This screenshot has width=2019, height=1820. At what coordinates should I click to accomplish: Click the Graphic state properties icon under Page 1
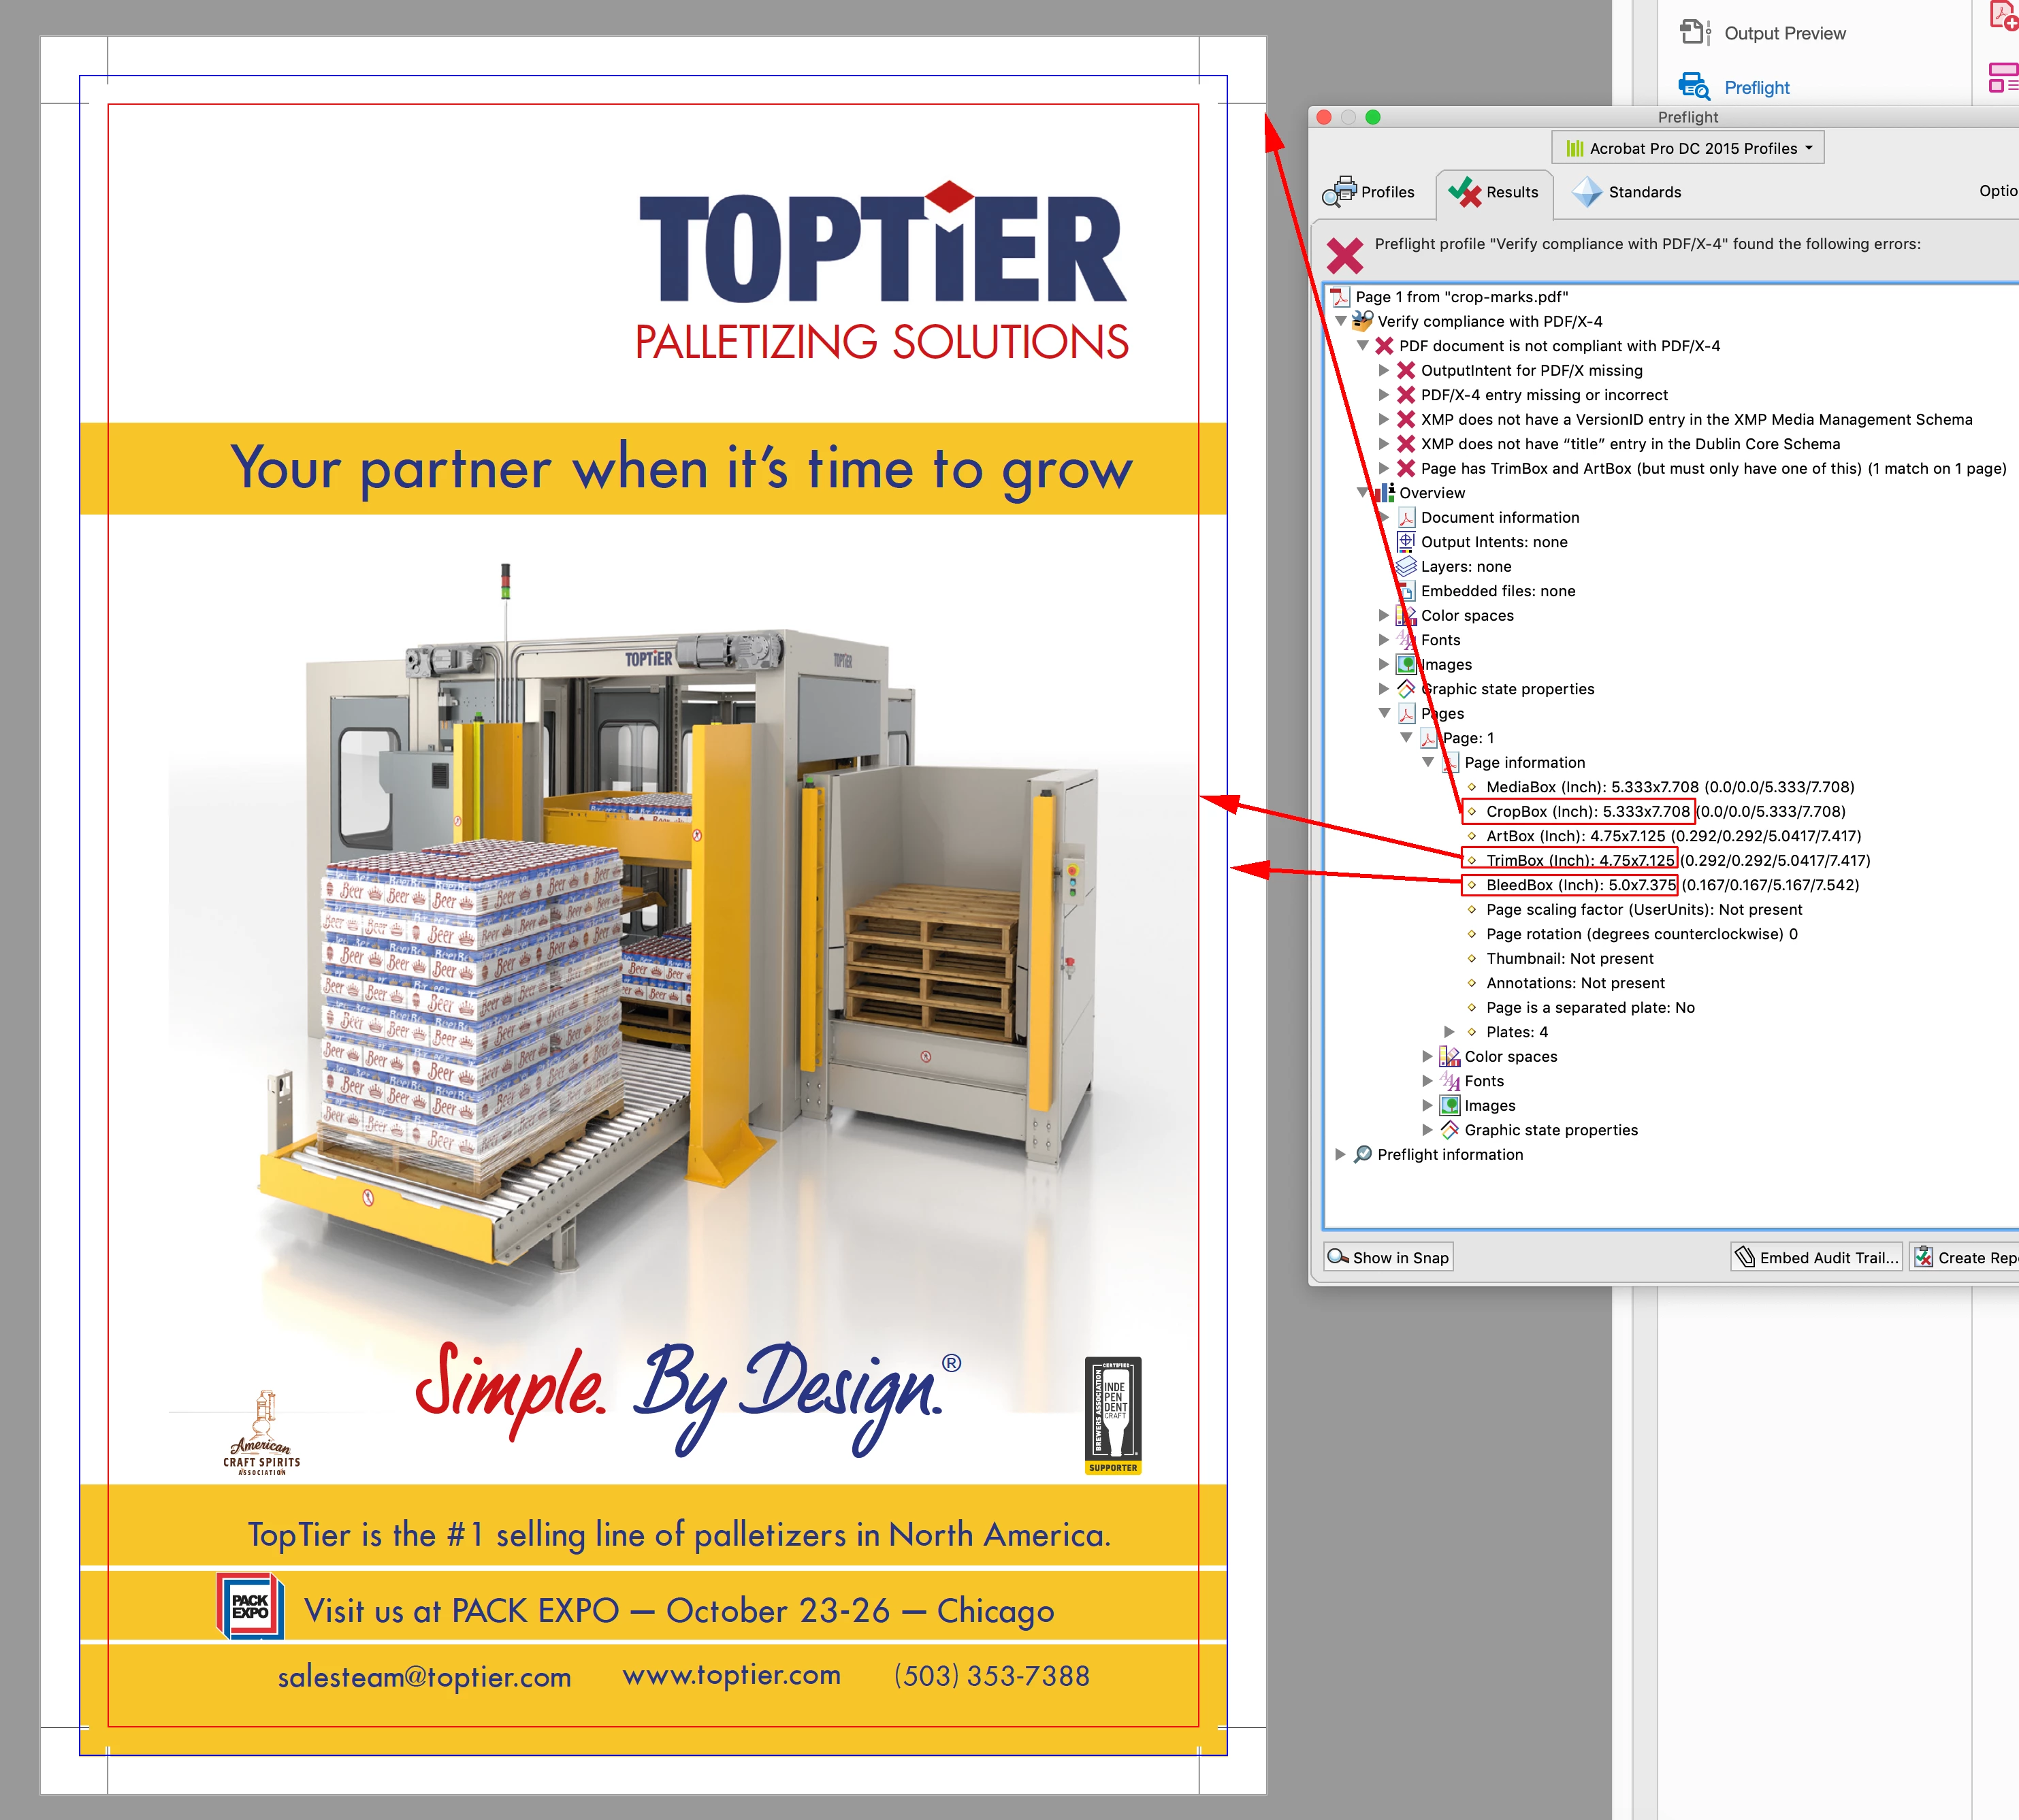tap(1449, 1130)
